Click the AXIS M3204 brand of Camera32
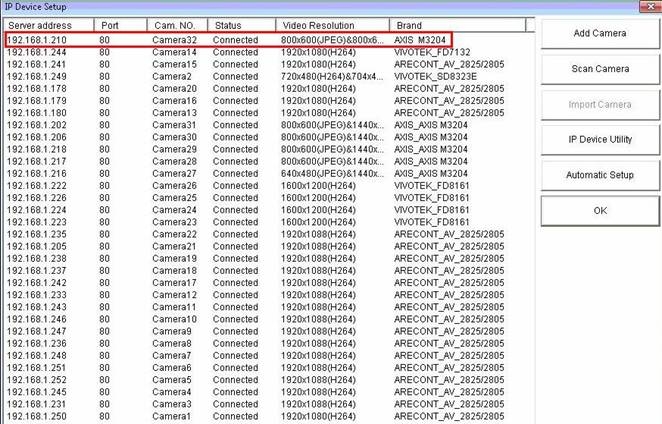 point(420,40)
